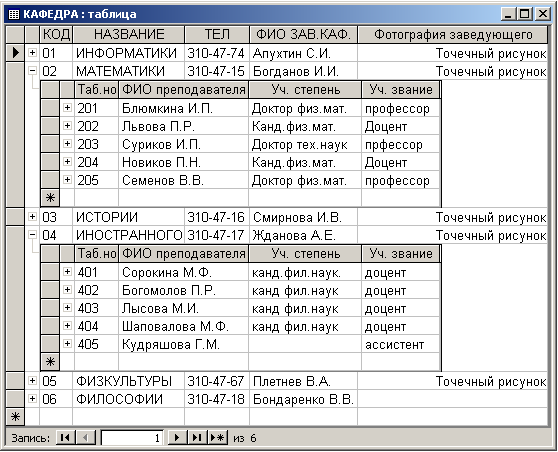Image resolution: width=558 pixels, height=452 pixels.
Task: Click the Таб. number cell 403
Action: coord(96,308)
